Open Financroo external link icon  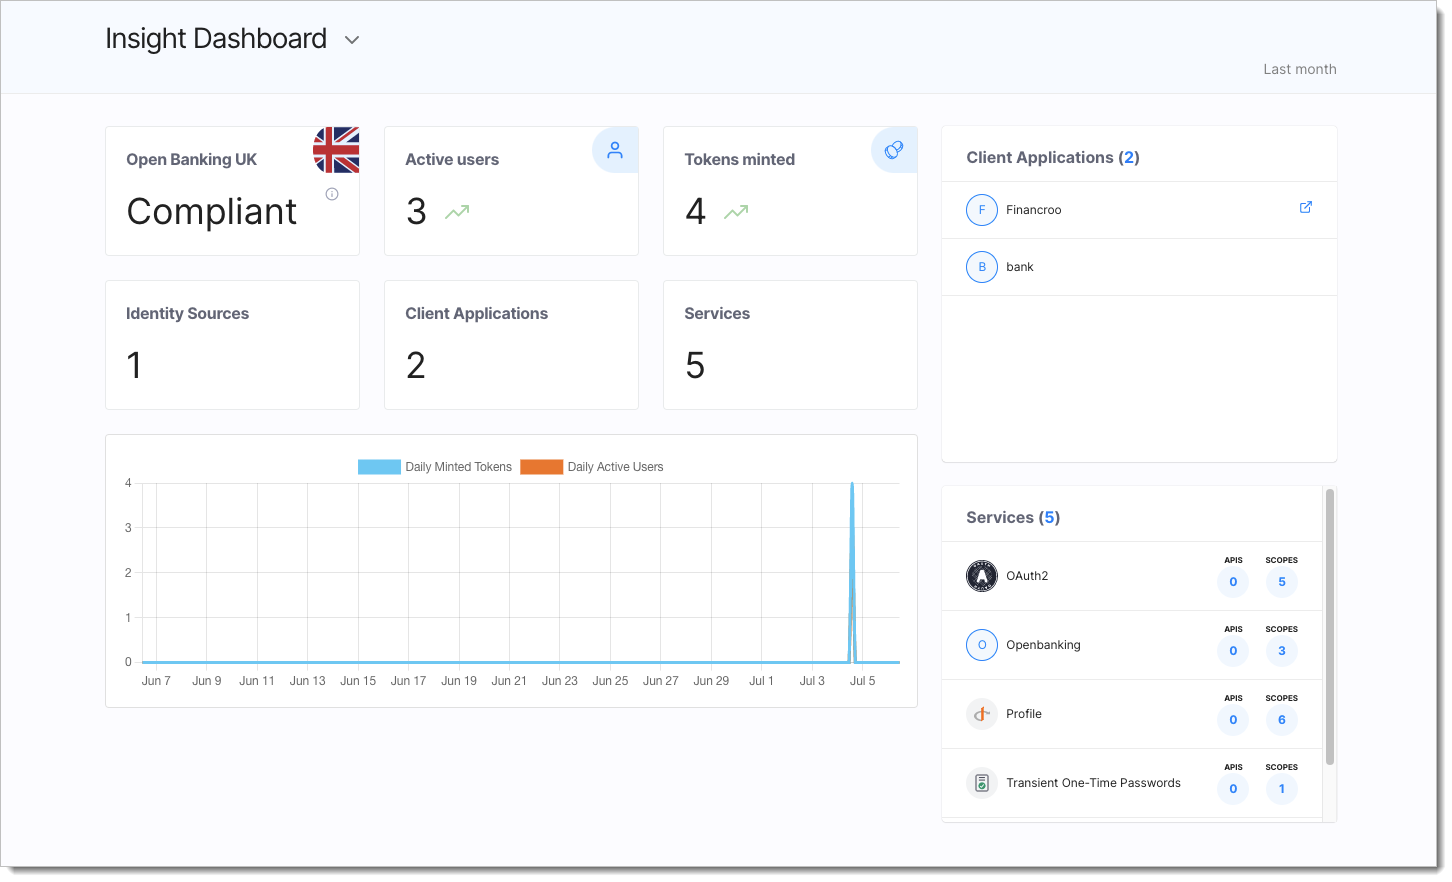click(x=1305, y=207)
